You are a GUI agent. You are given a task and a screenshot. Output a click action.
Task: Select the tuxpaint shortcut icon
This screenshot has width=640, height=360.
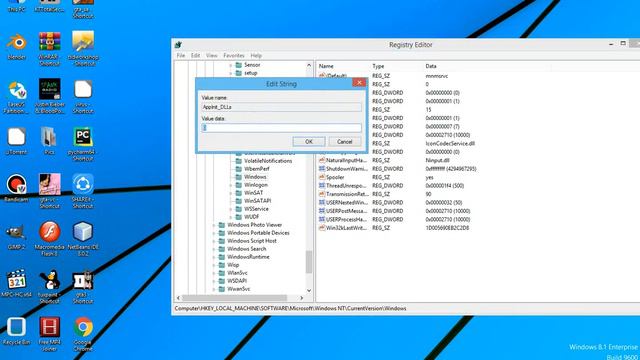tap(49, 279)
